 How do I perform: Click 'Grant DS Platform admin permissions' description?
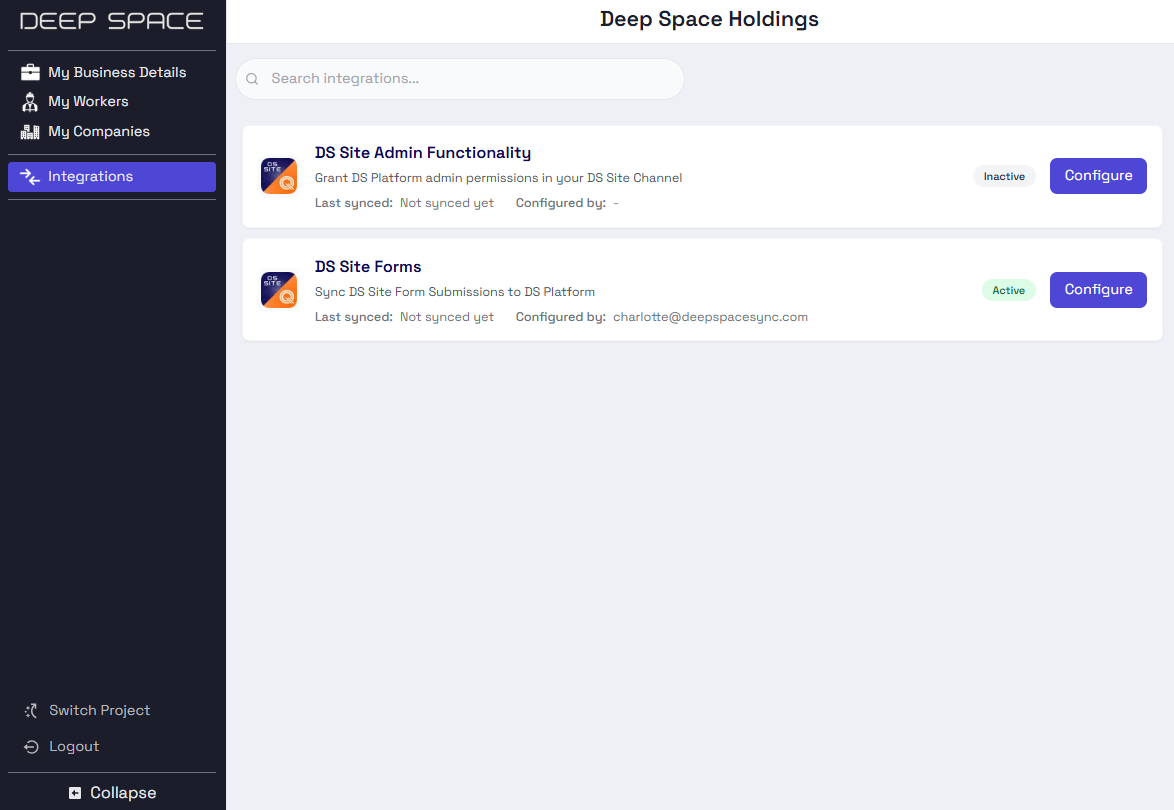pyautogui.click(x=498, y=178)
